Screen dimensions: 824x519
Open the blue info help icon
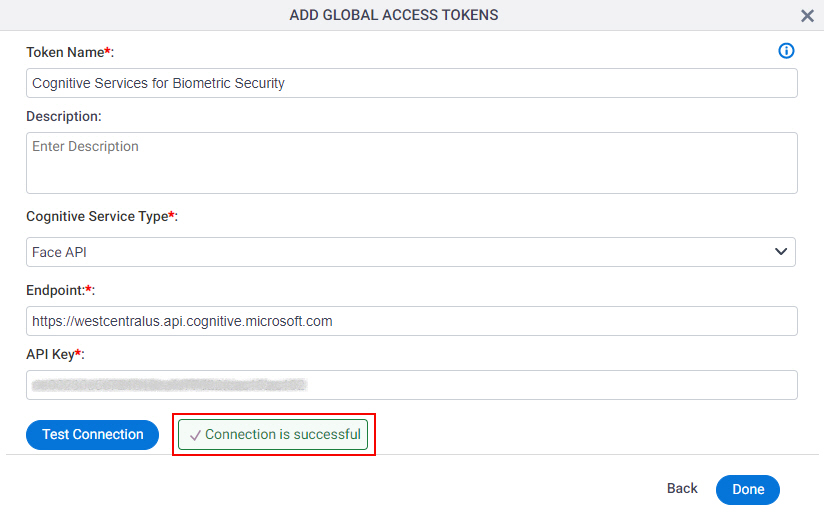[x=786, y=51]
